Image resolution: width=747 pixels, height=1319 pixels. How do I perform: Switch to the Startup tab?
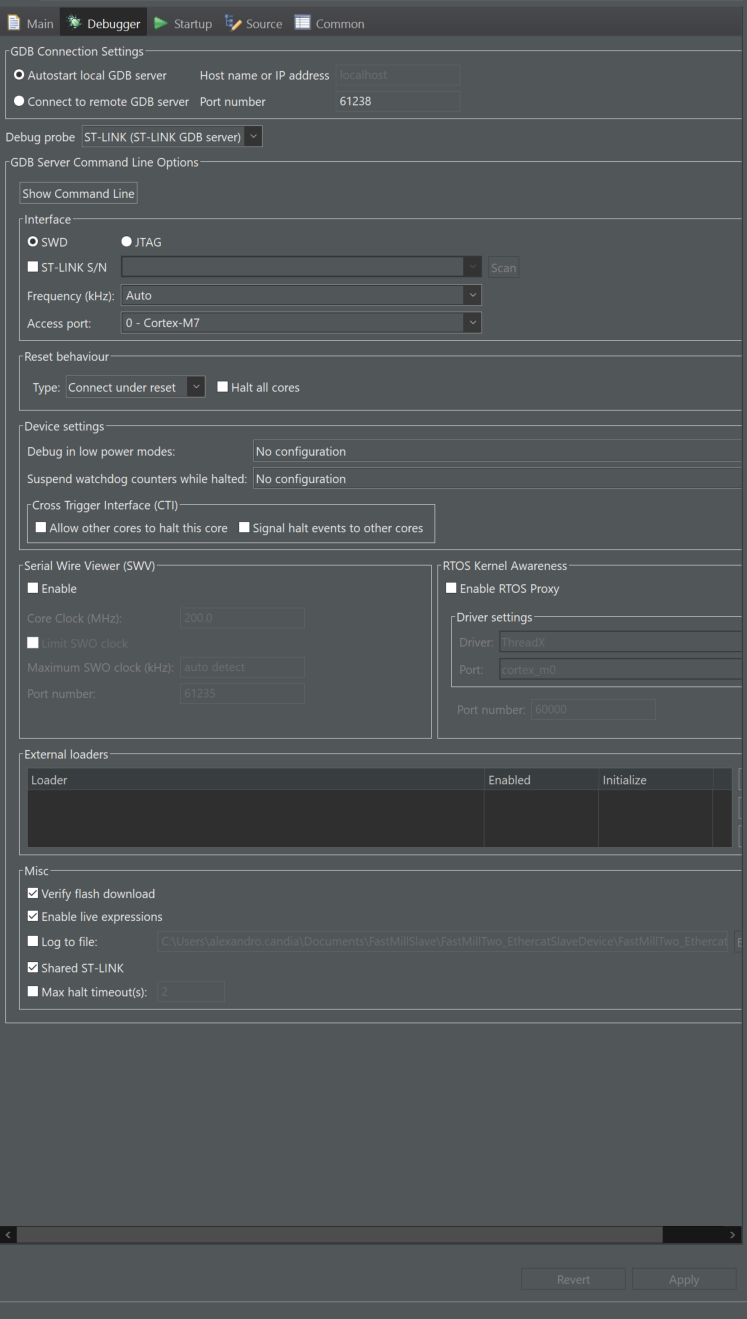click(x=192, y=22)
